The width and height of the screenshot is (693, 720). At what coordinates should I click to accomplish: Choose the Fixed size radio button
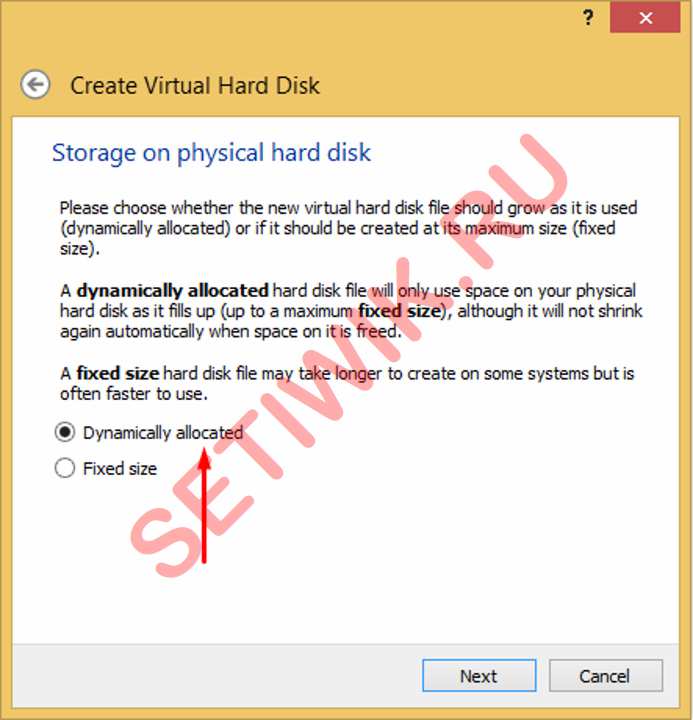(65, 468)
